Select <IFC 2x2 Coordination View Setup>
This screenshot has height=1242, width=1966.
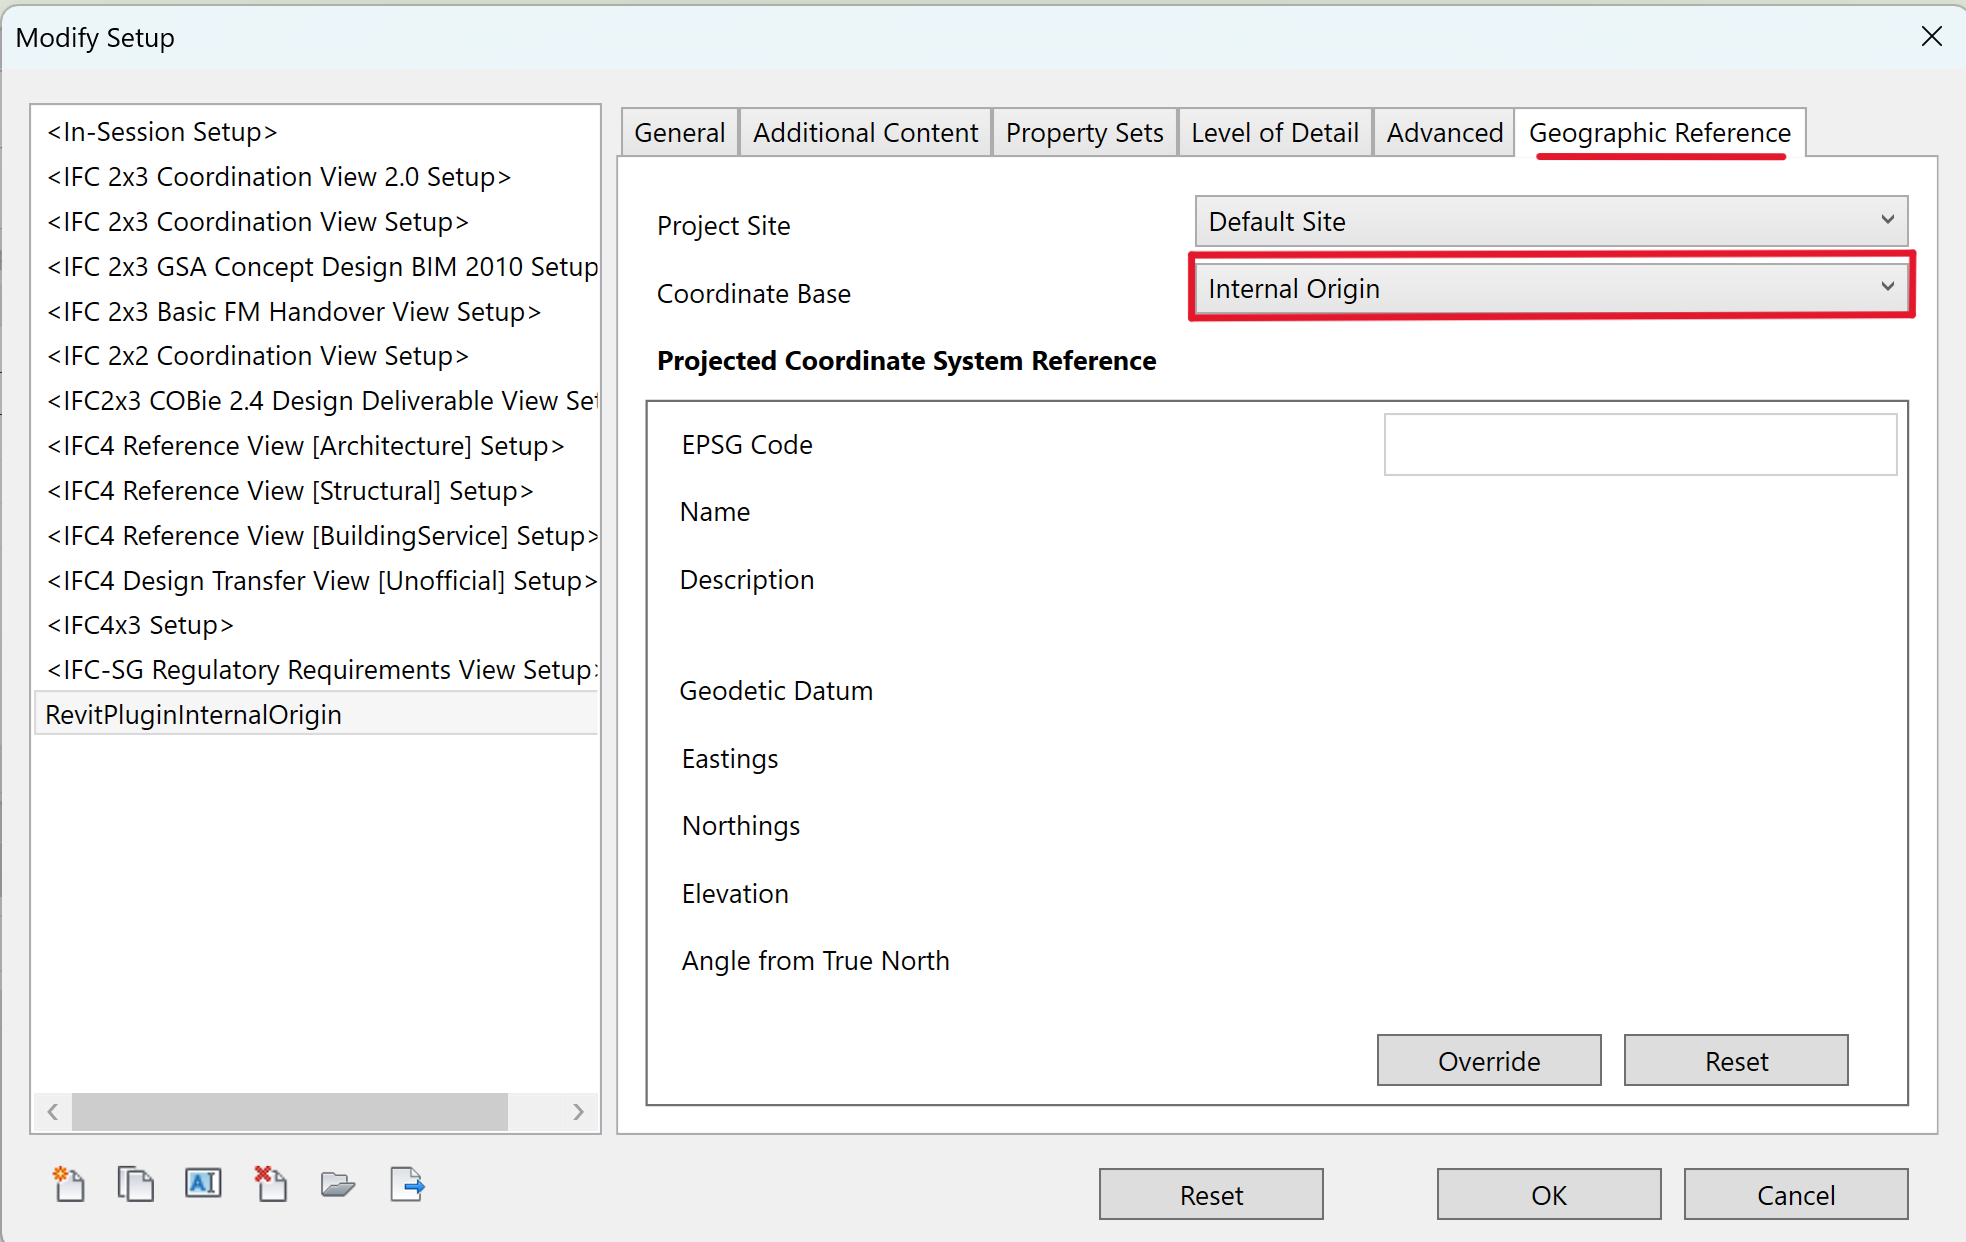(x=316, y=356)
